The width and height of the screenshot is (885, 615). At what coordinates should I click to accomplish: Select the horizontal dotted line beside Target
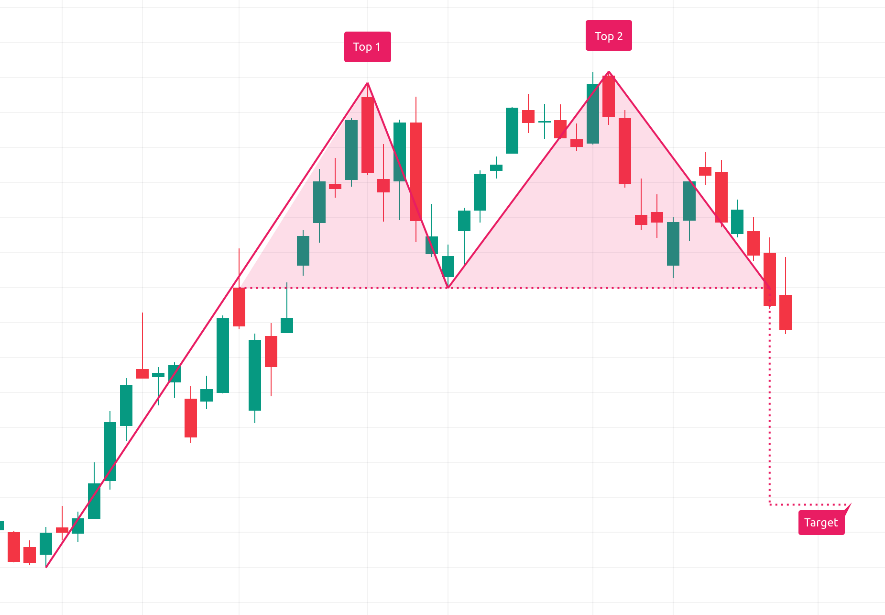pos(808,504)
